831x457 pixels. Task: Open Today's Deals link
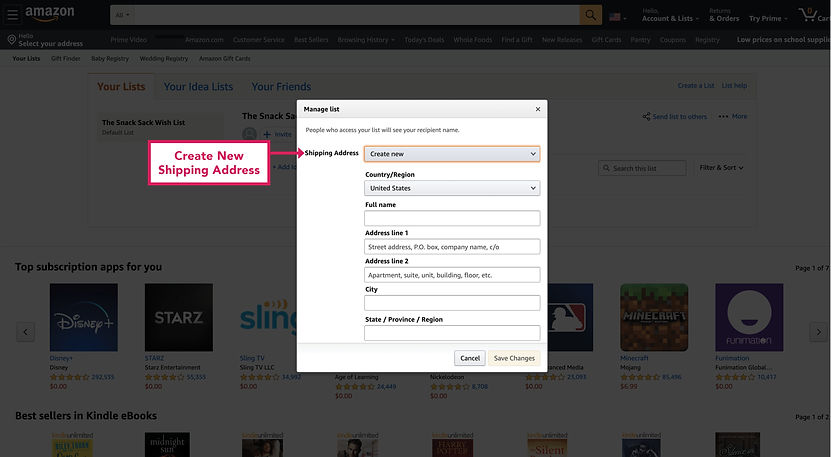click(424, 40)
